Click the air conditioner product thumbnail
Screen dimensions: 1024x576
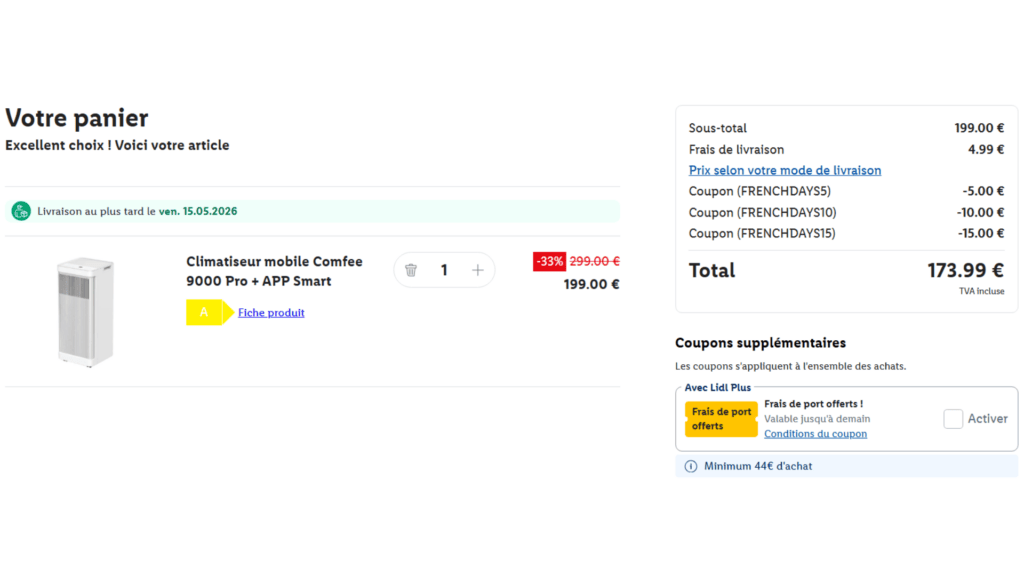pyautogui.click(x=85, y=312)
